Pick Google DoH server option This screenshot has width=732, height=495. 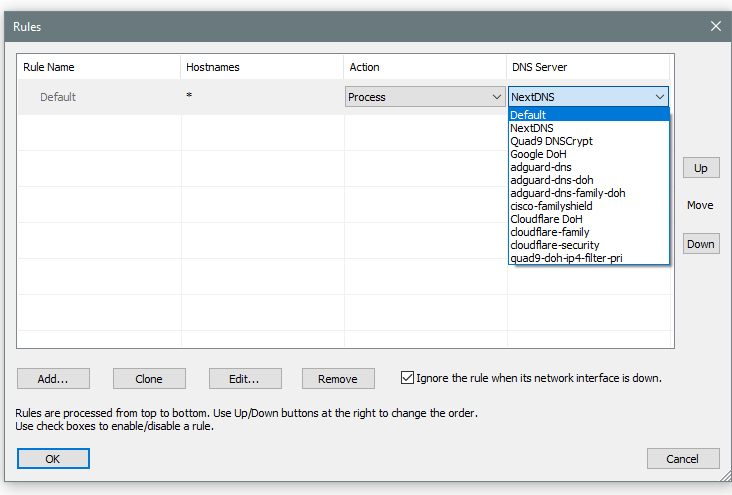point(538,154)
